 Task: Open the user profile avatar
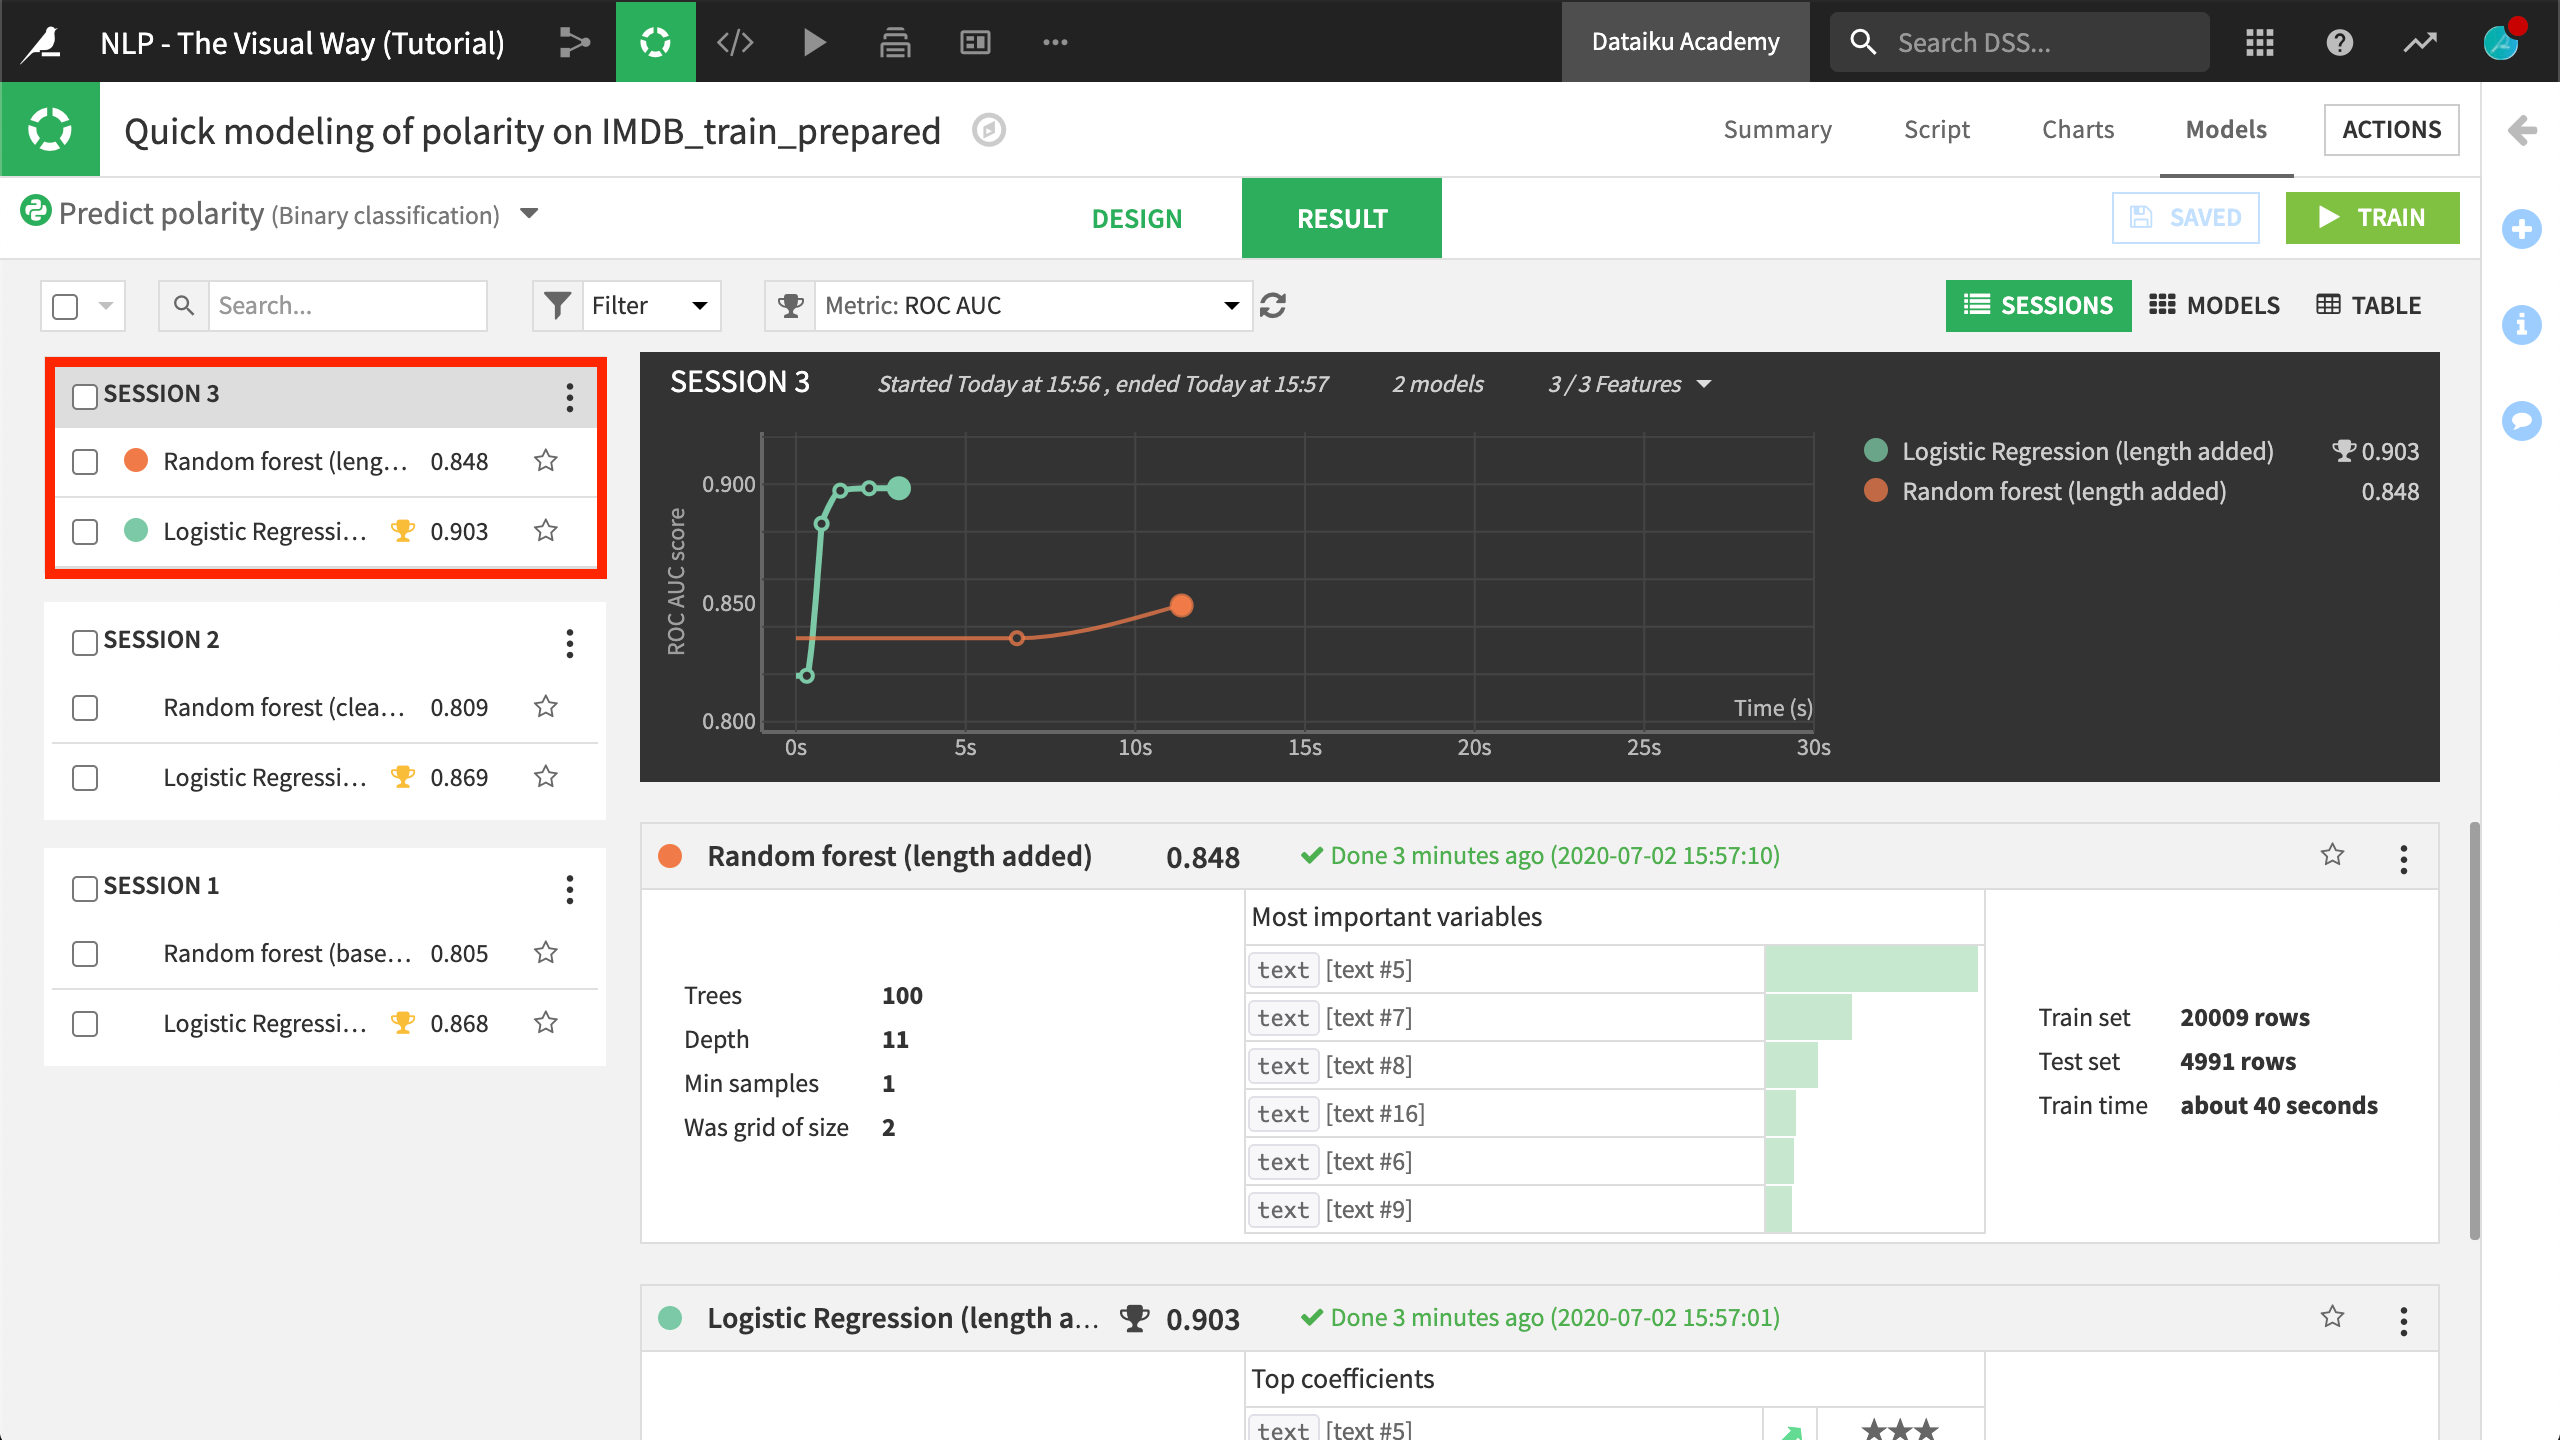point(2502,42)
